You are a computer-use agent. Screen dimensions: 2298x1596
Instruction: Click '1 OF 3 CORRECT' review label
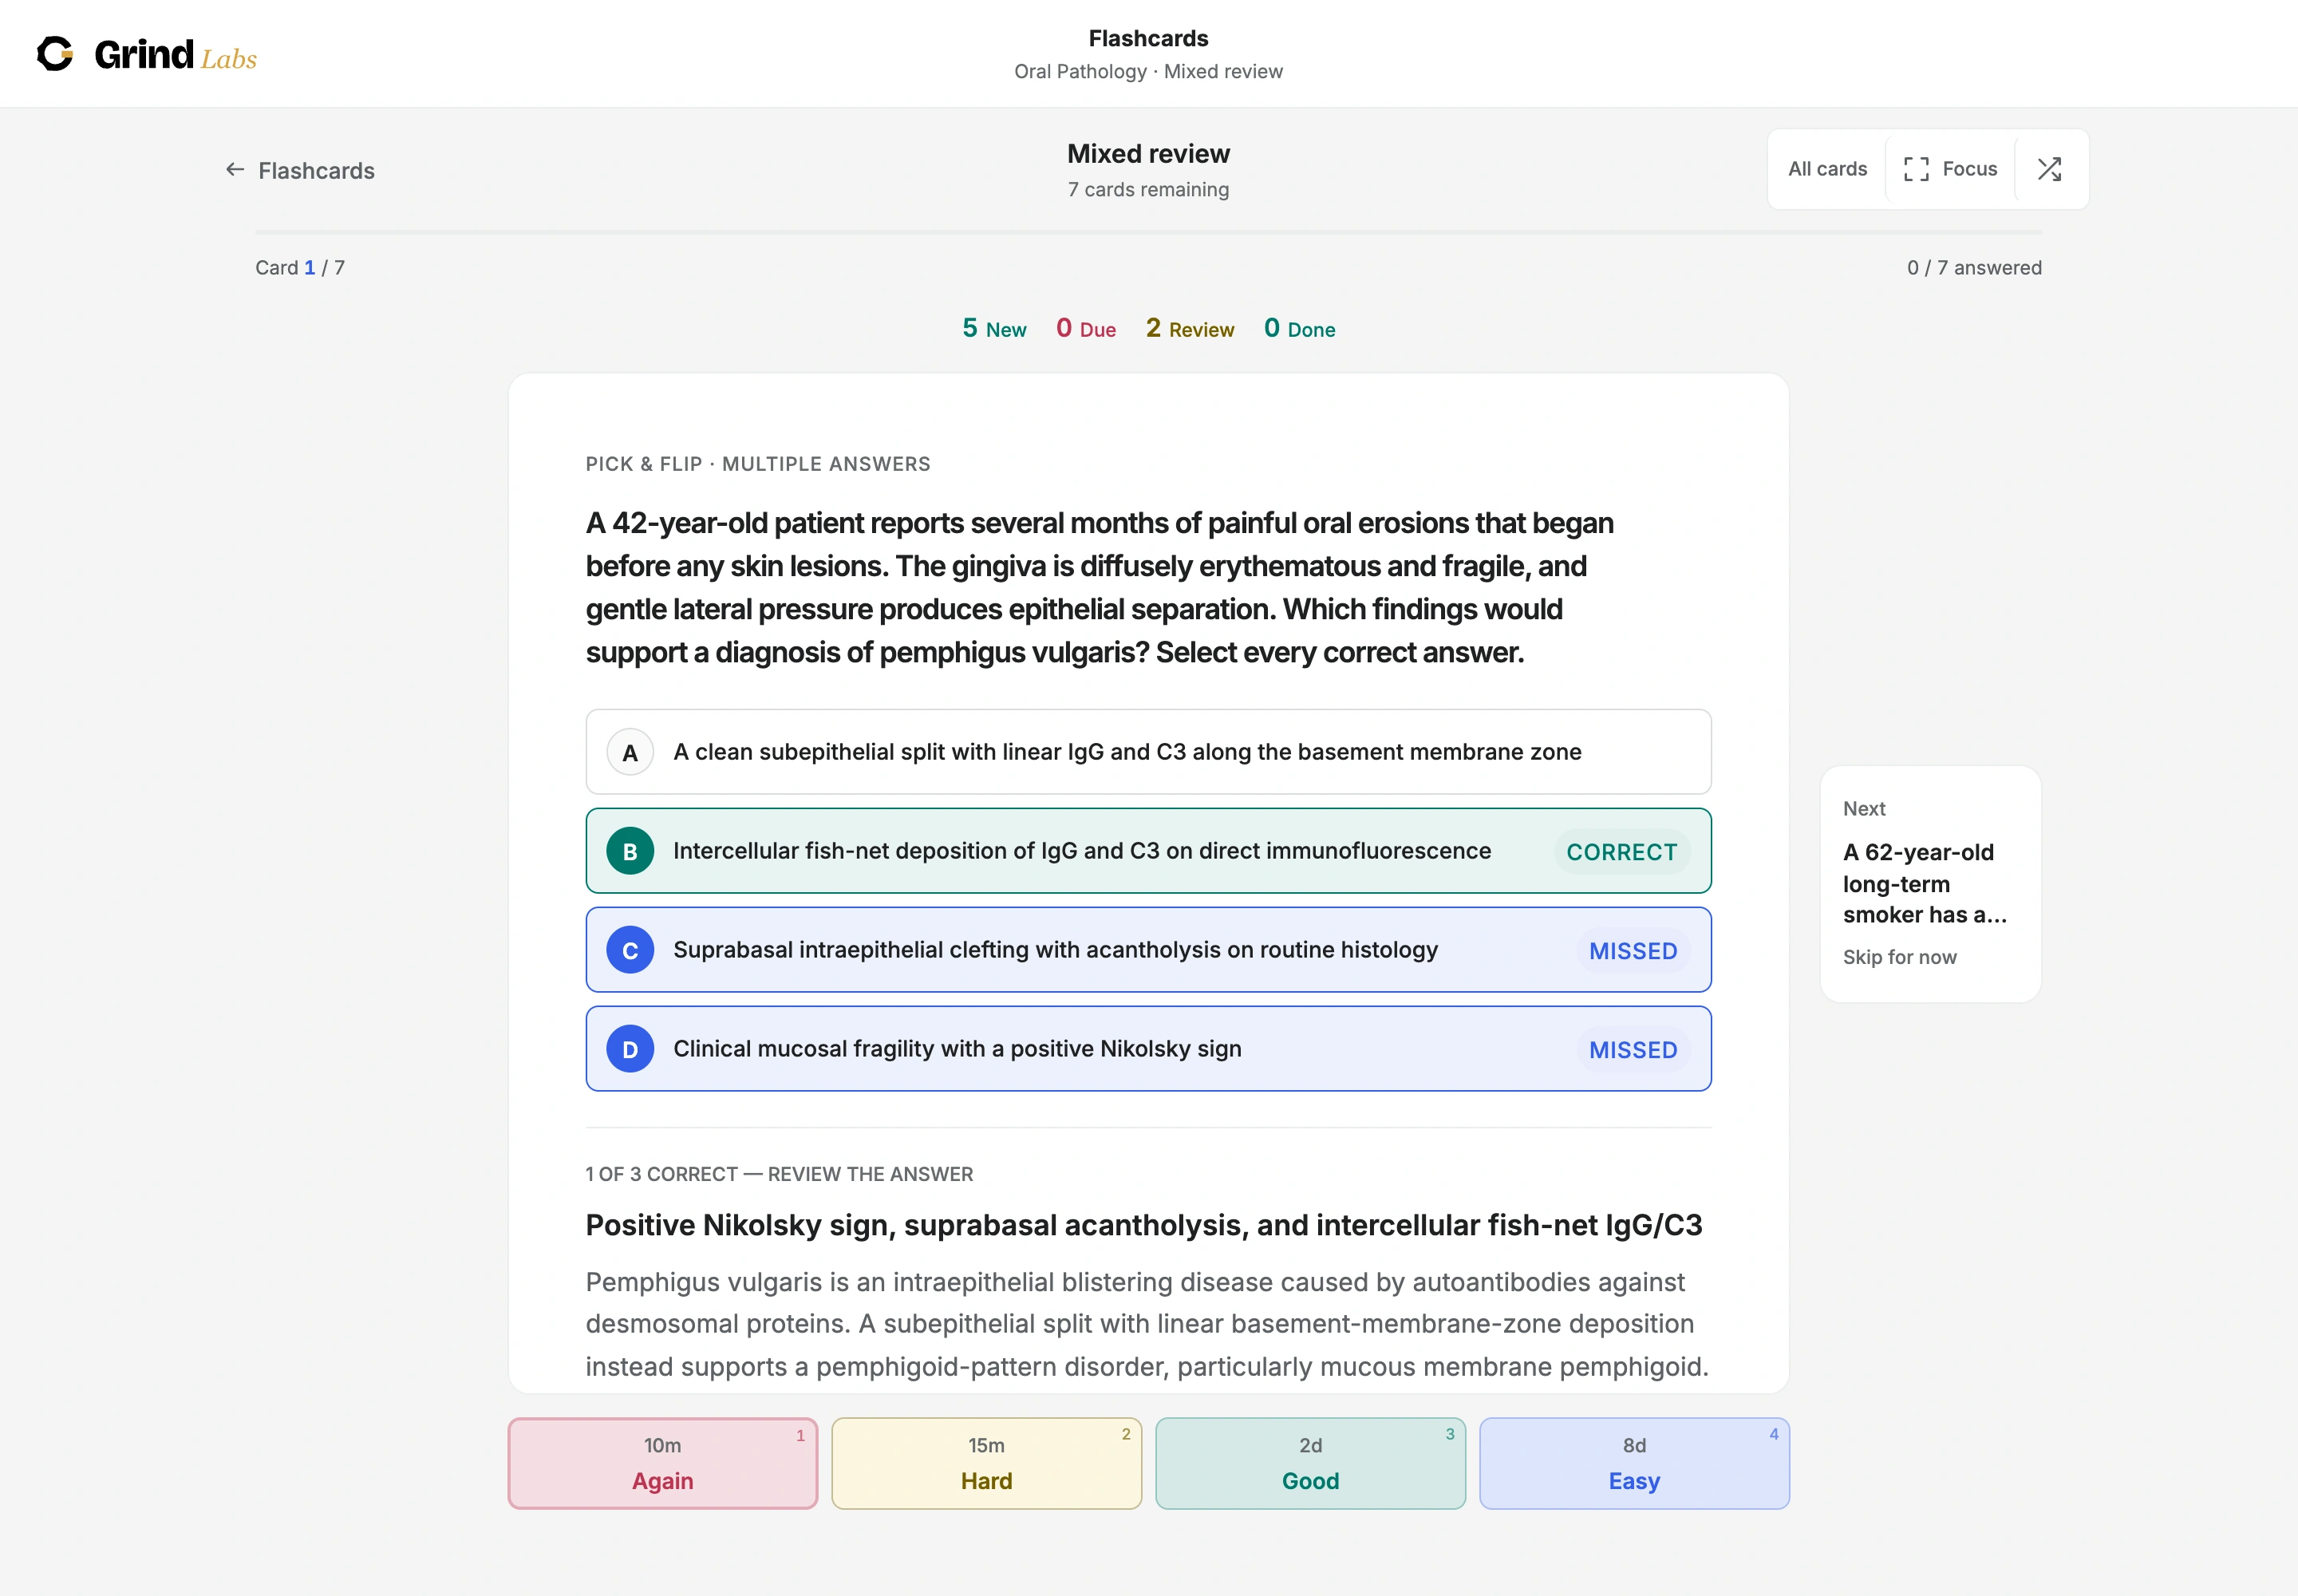pyautogui.click(x=779, y=1174)
